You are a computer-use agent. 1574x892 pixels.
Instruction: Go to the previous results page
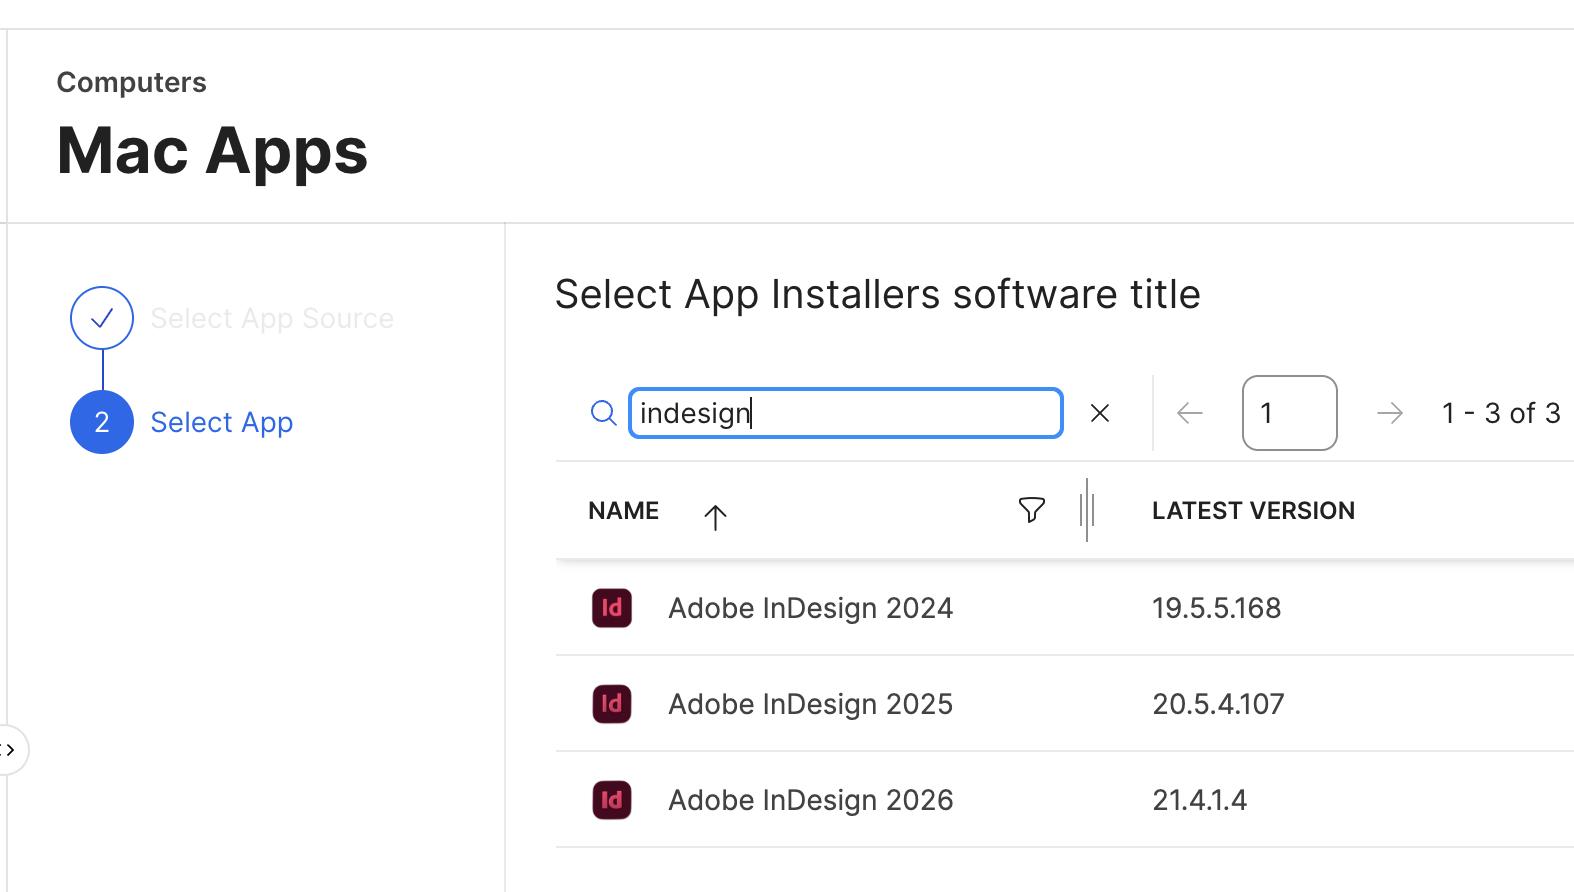tap(1189, 413)
